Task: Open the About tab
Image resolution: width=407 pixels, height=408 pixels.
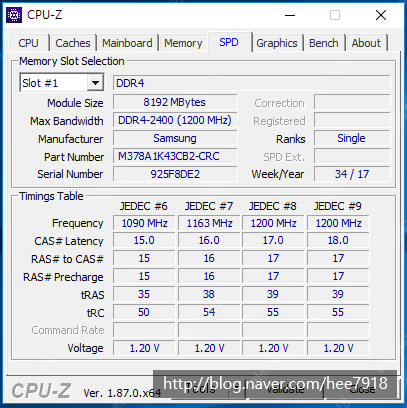Action: point(366,43)
